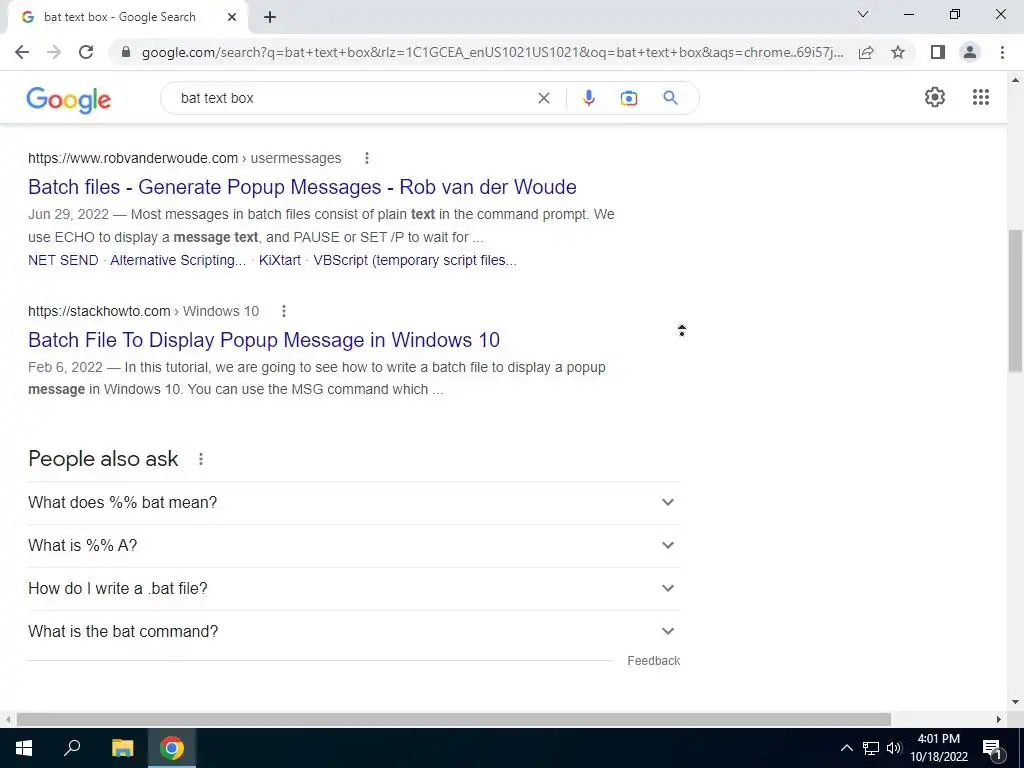Open volume control tray icon
Viewport: 1024px width, 768px height.
click(x=893, y=748)
